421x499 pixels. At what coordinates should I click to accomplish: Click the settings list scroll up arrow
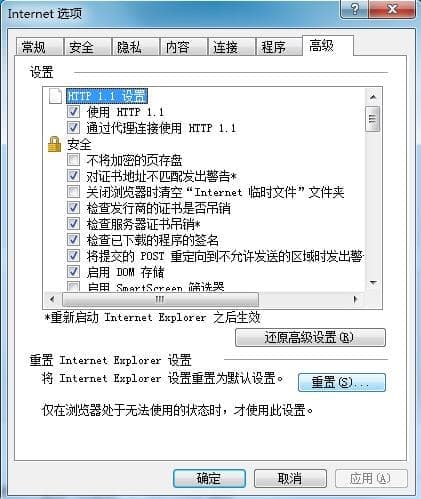(x=373, y=97)
